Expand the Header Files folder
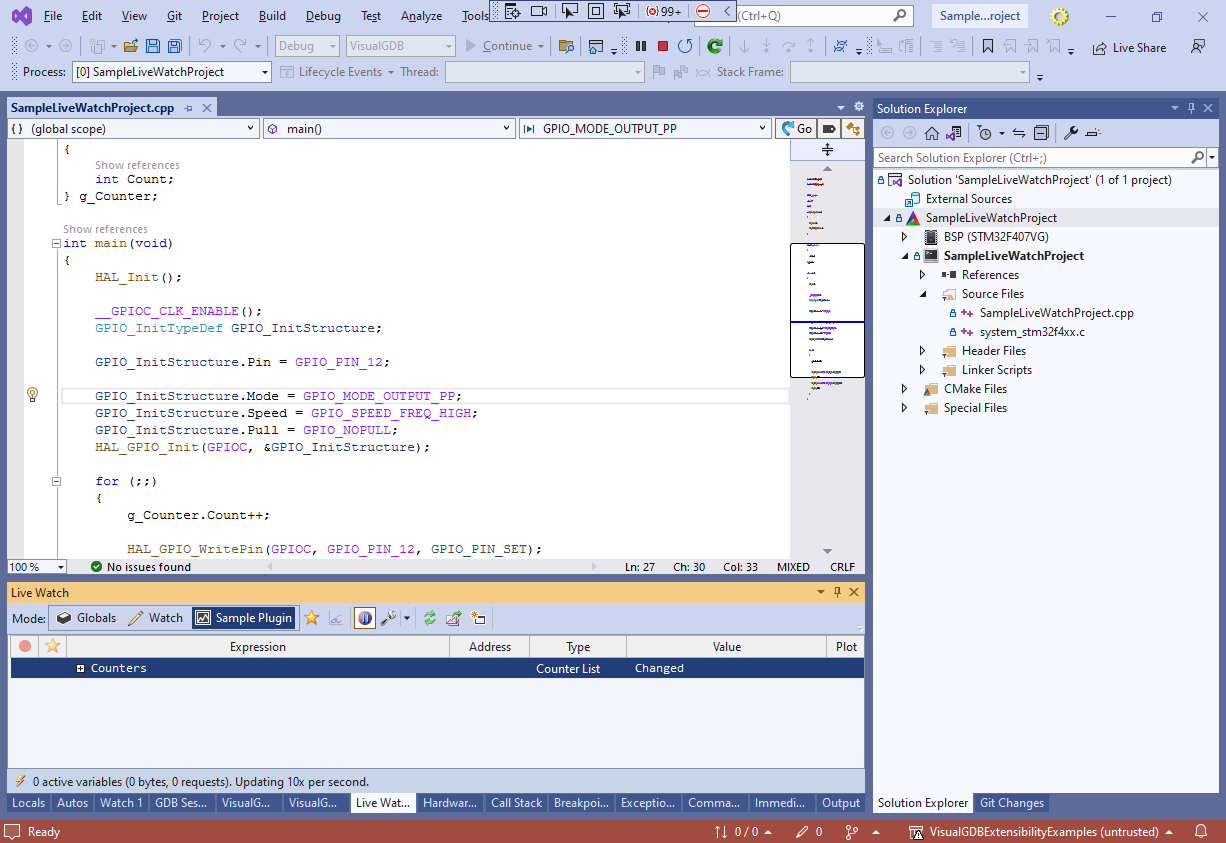The height and width of the screenshot is (843, 1226). [922, 351]
